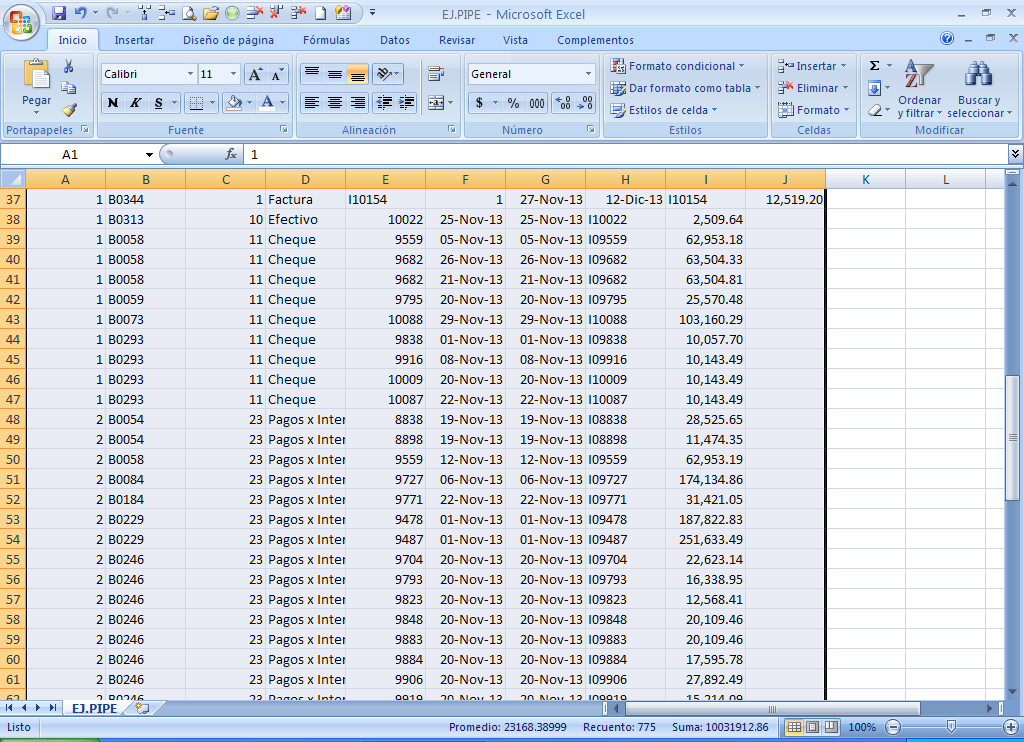1024x742 pixels.
Task: Click the fill color paint bucket
Action: (x=233, y=103)
